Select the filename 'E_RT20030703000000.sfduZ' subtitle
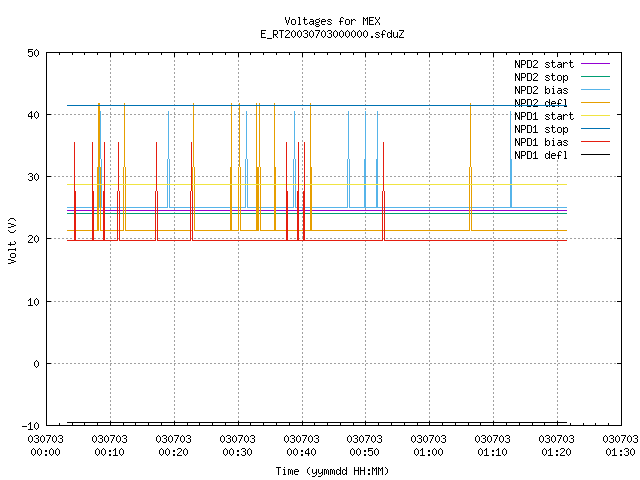The height and width of the screenshot is (480, 640). click(332, 34)
